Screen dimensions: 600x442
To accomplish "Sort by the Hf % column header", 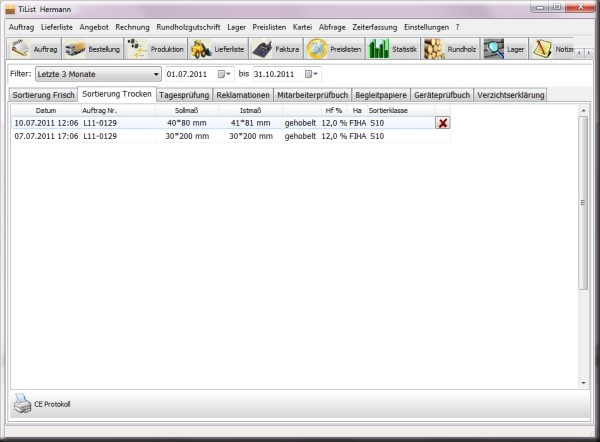I will click(x=334, y=111).
